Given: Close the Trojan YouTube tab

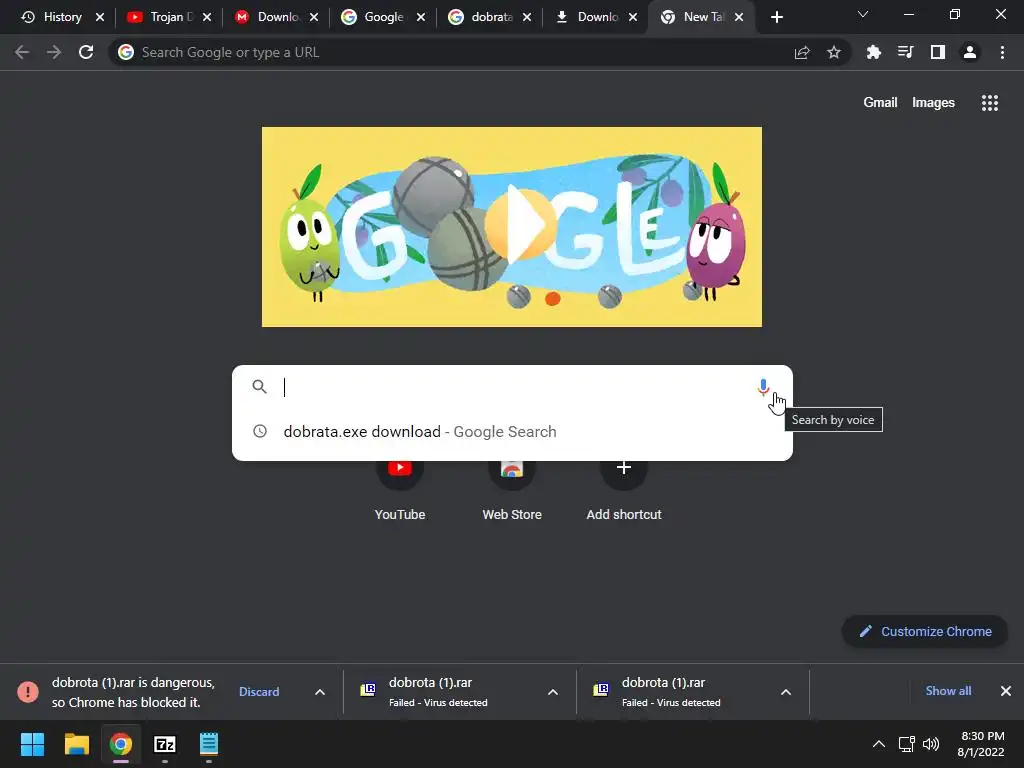Looking at the screenshot, I should point(207,17).
